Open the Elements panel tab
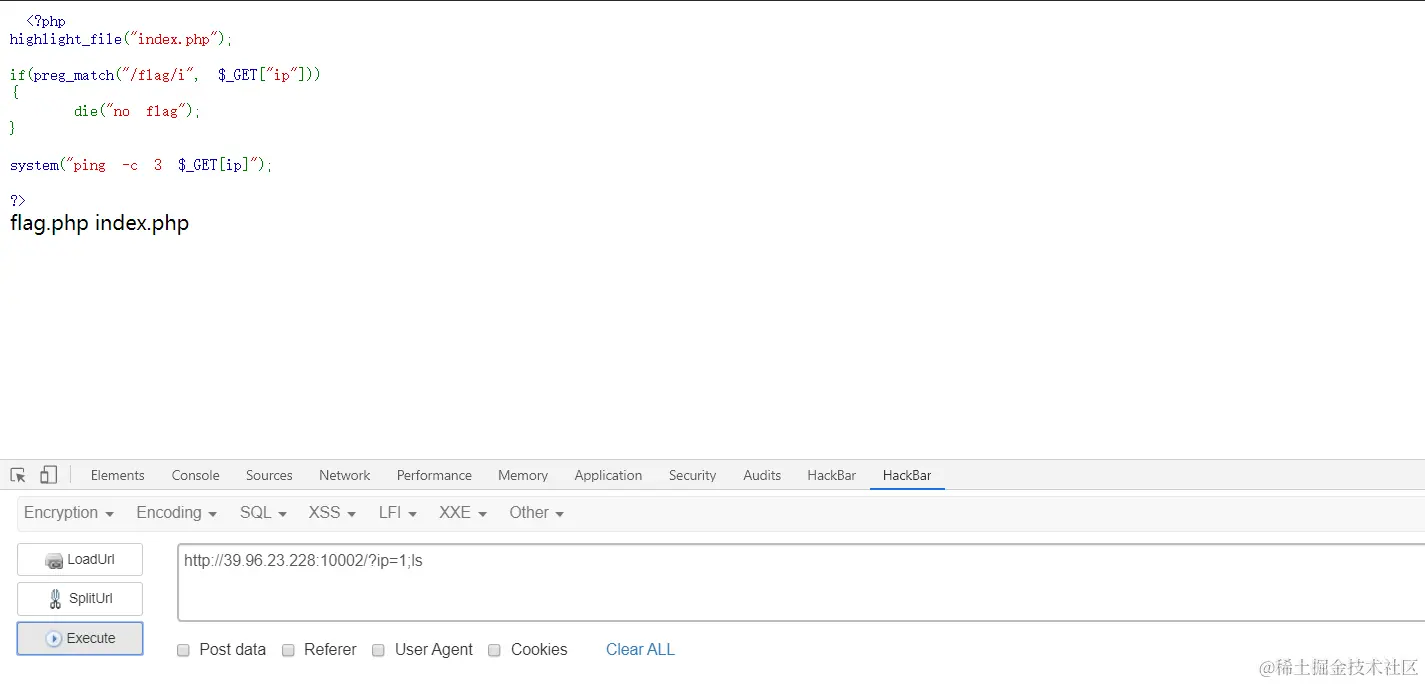This screenshot has width=1425, height=684. 118,475
